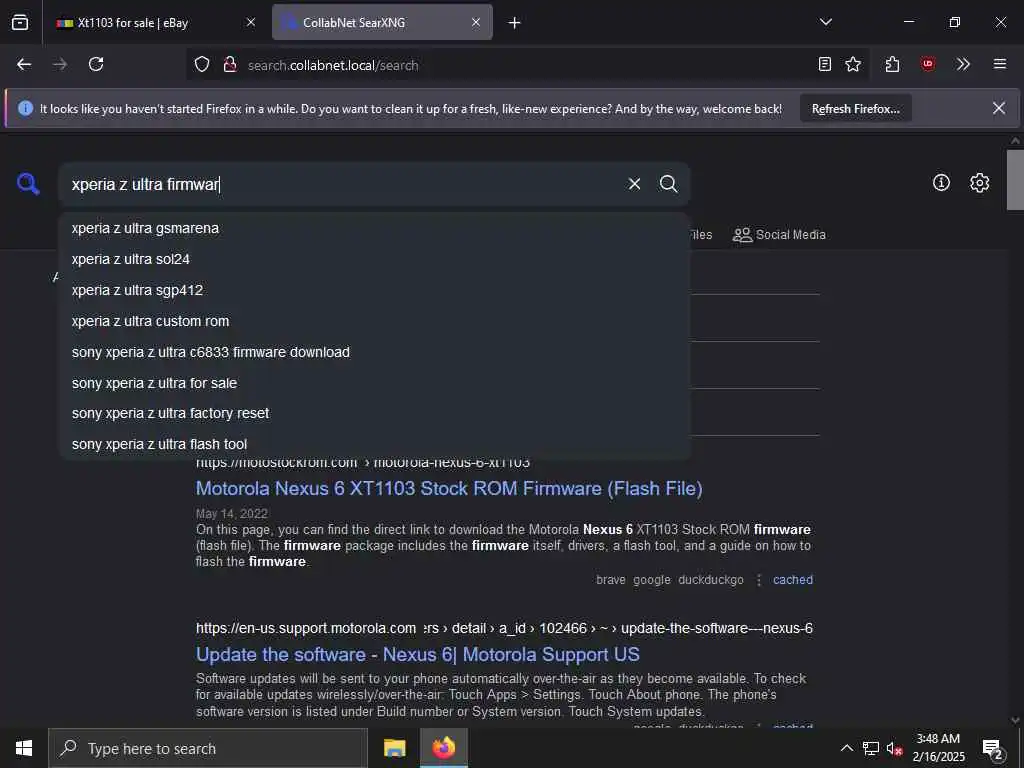Click the SearXNG magnifier logo

pyautogui.click(x=28, y=184)
